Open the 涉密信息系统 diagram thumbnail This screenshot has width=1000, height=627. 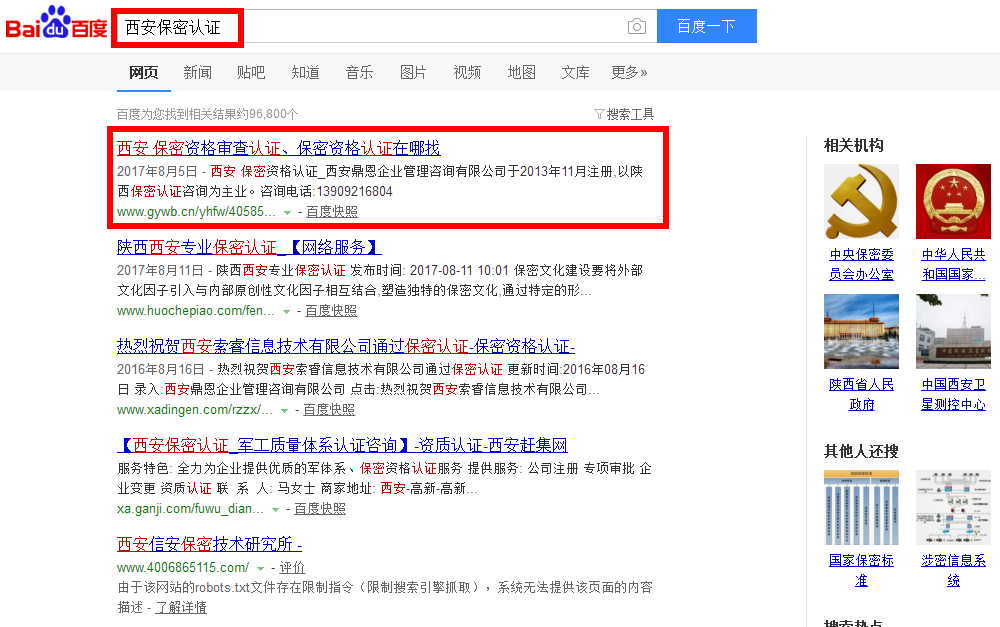953,508
